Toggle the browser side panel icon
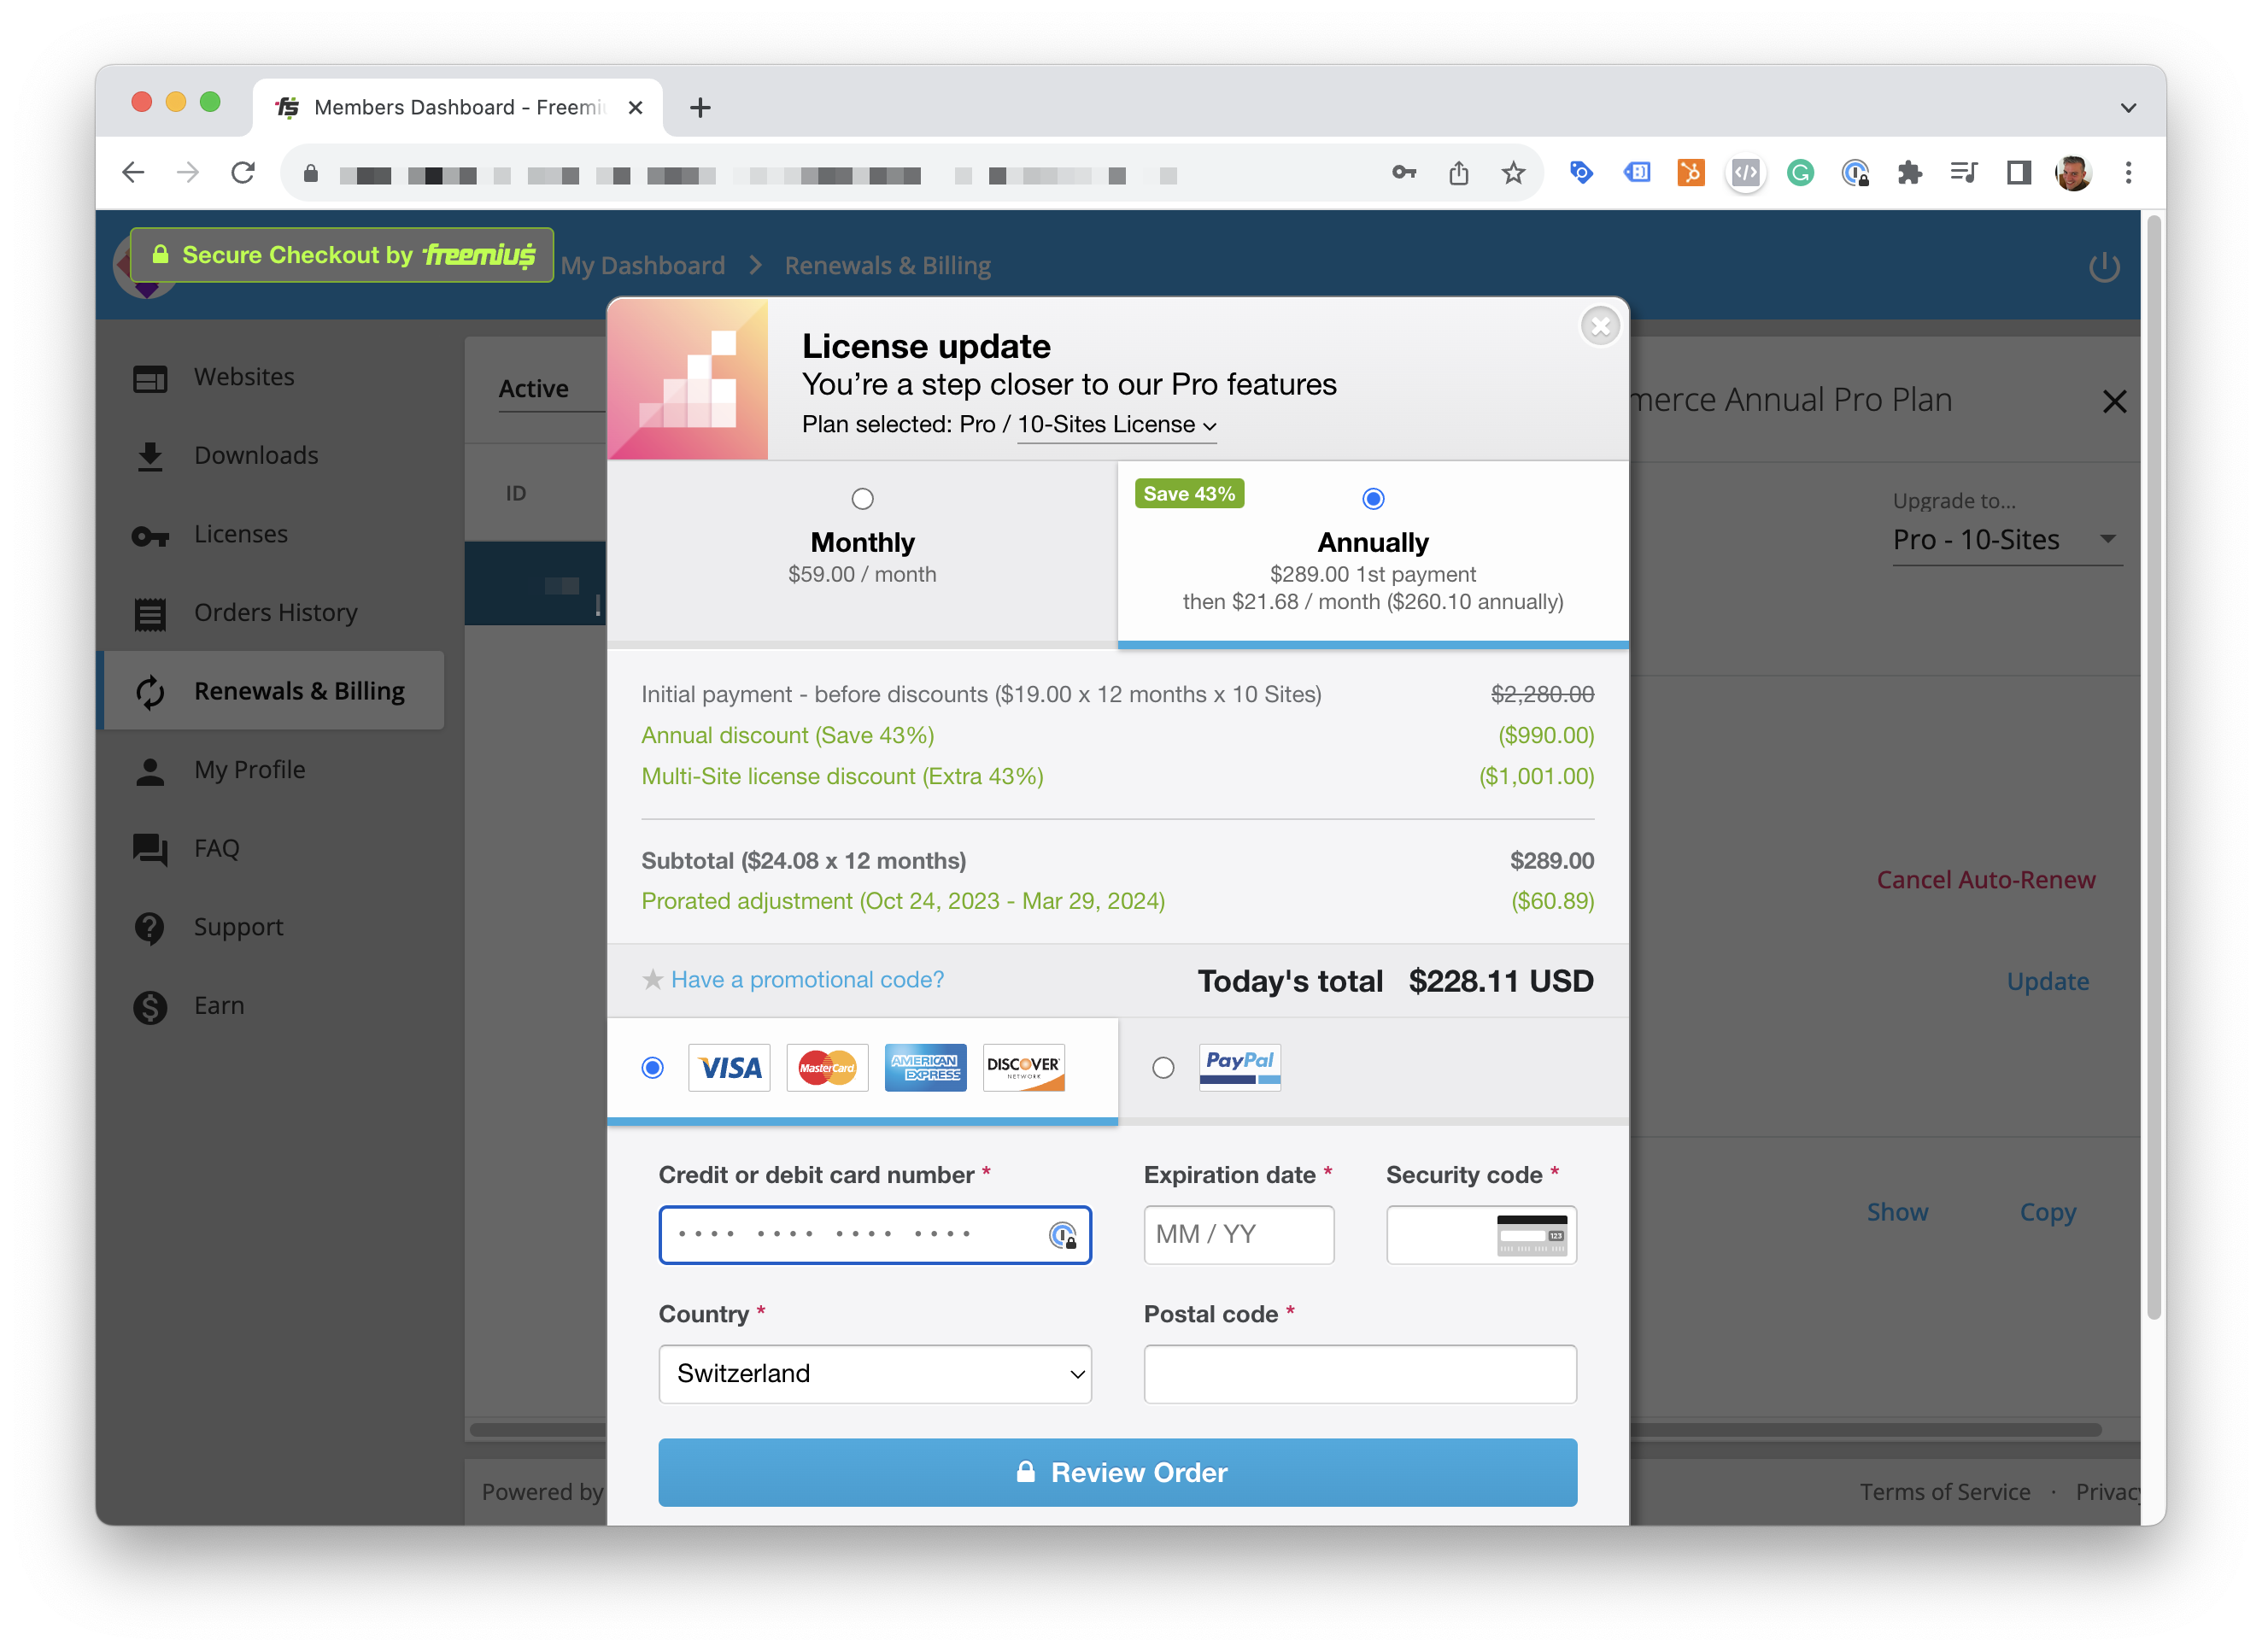Screen dimensions: 2262x1652 point(2018,173)
